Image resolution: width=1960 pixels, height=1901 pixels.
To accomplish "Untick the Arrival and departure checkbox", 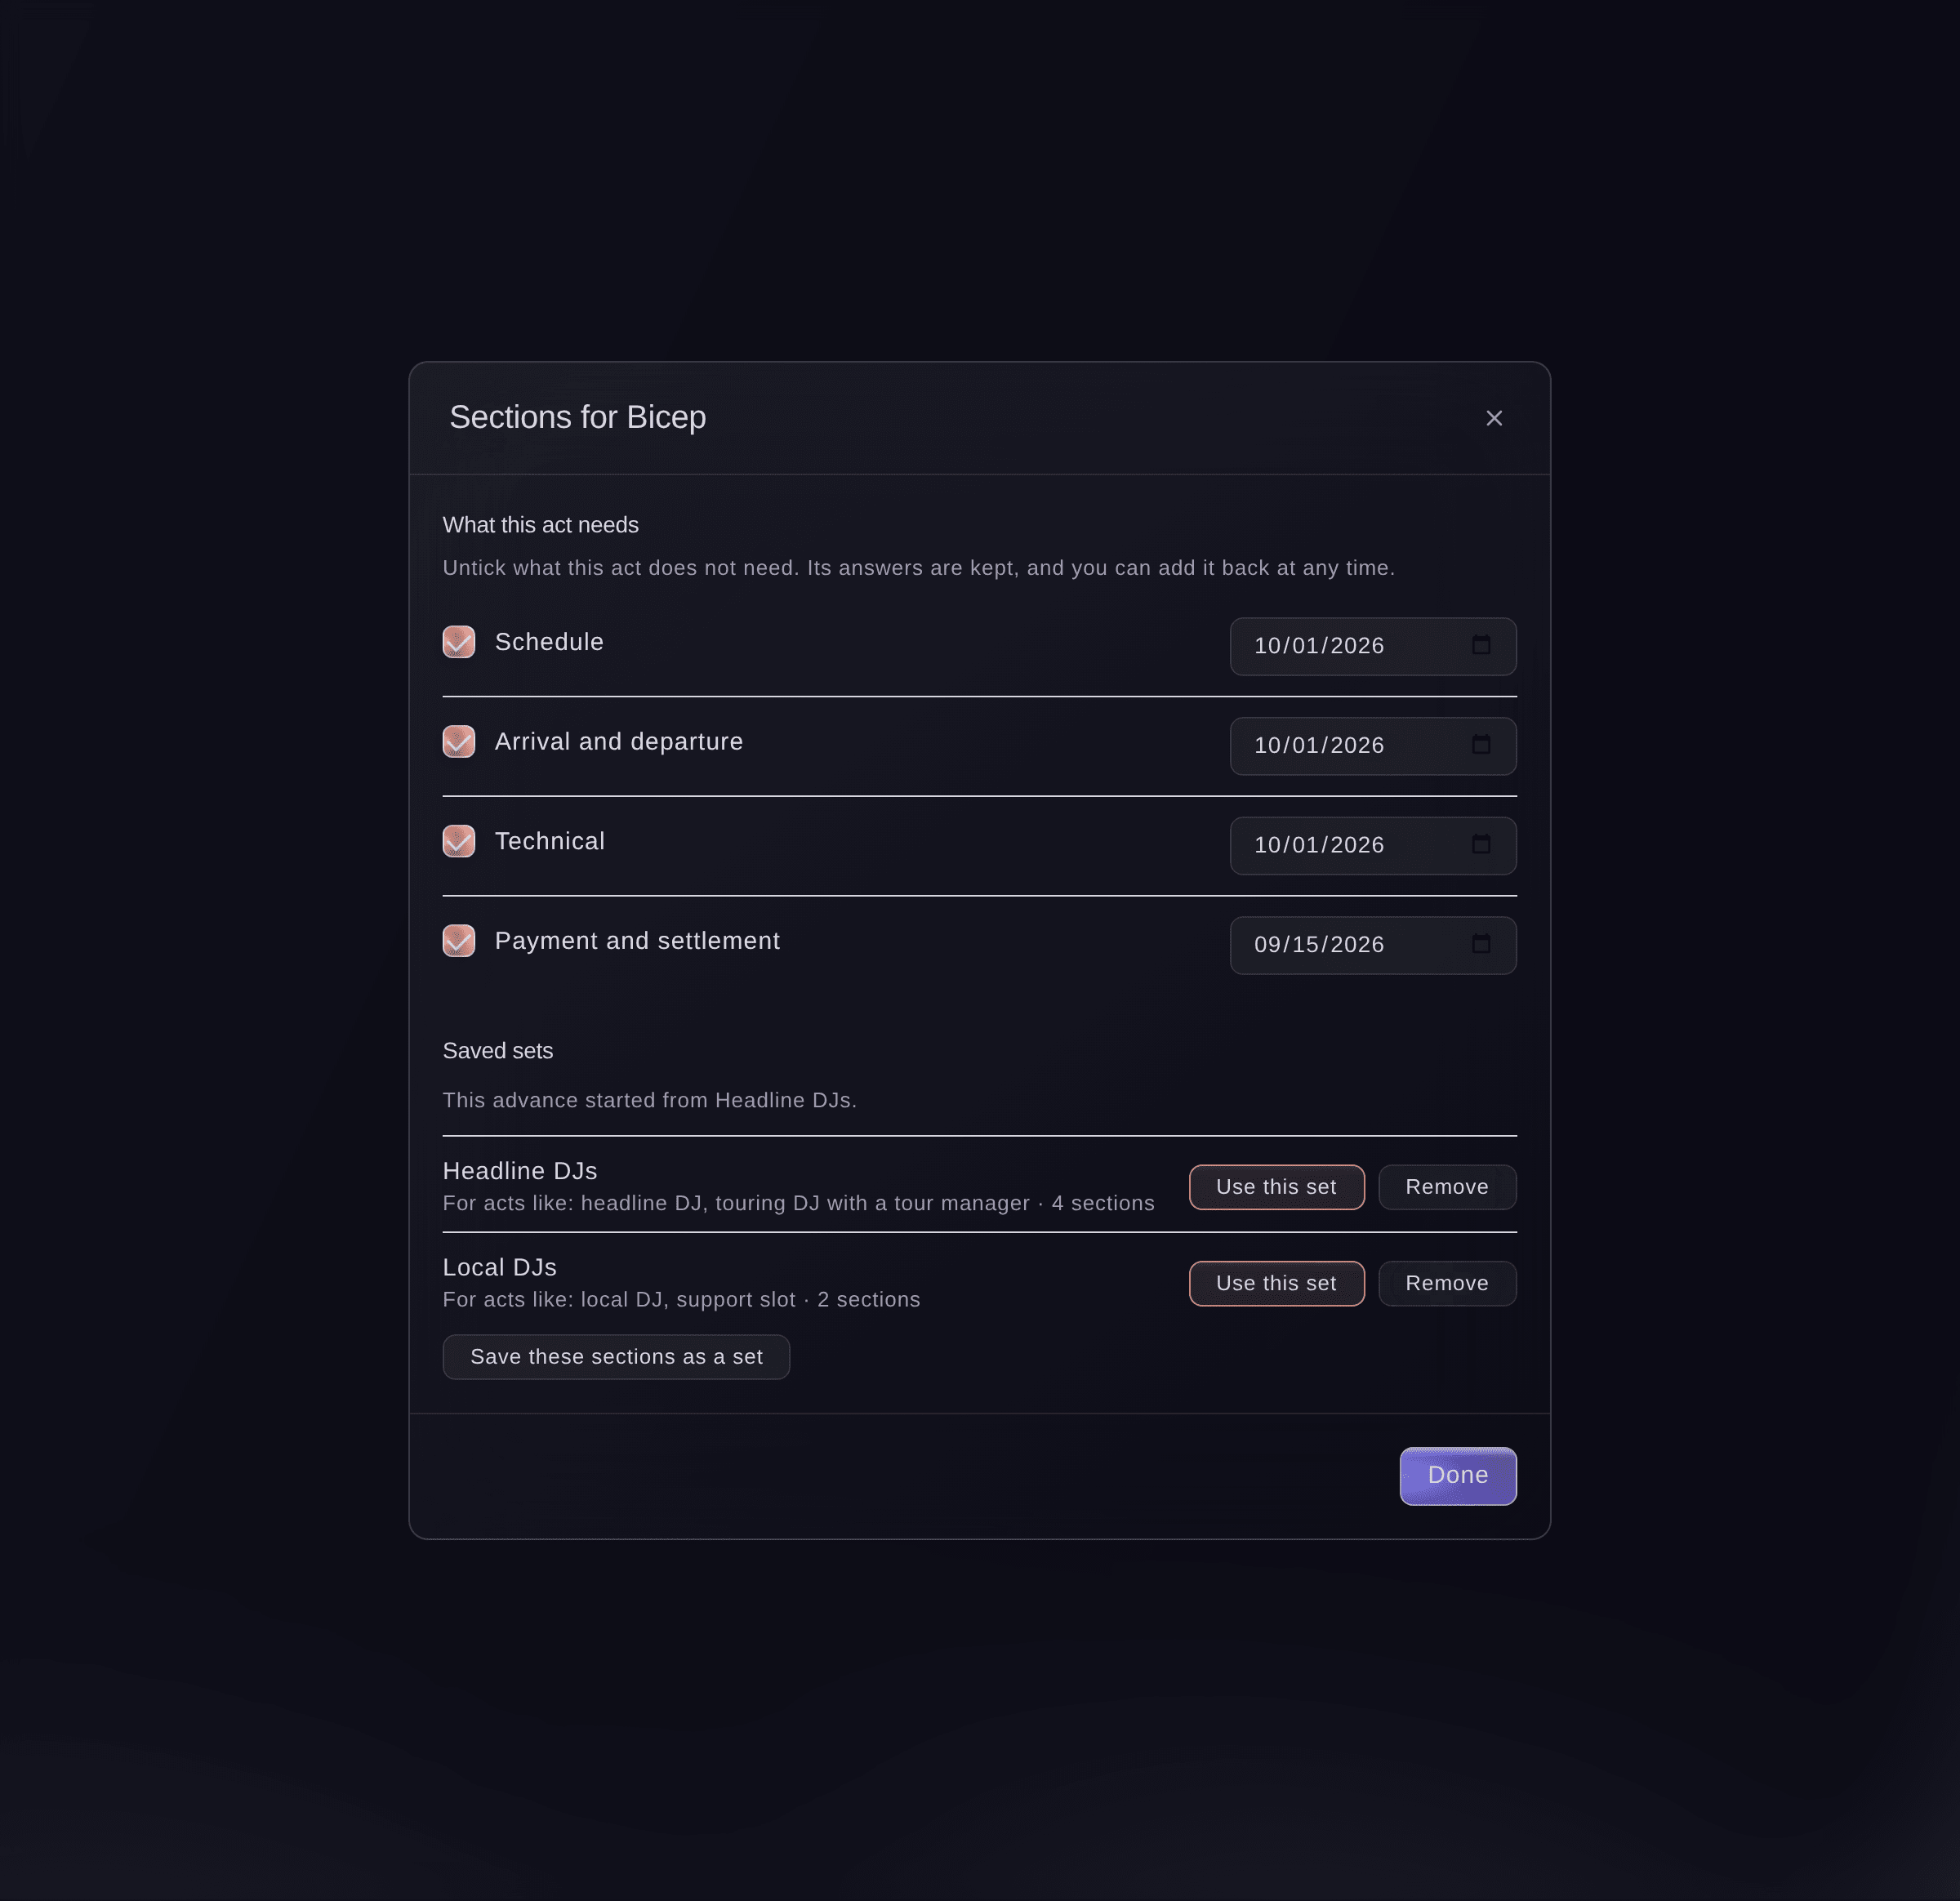I will [459, 742].
